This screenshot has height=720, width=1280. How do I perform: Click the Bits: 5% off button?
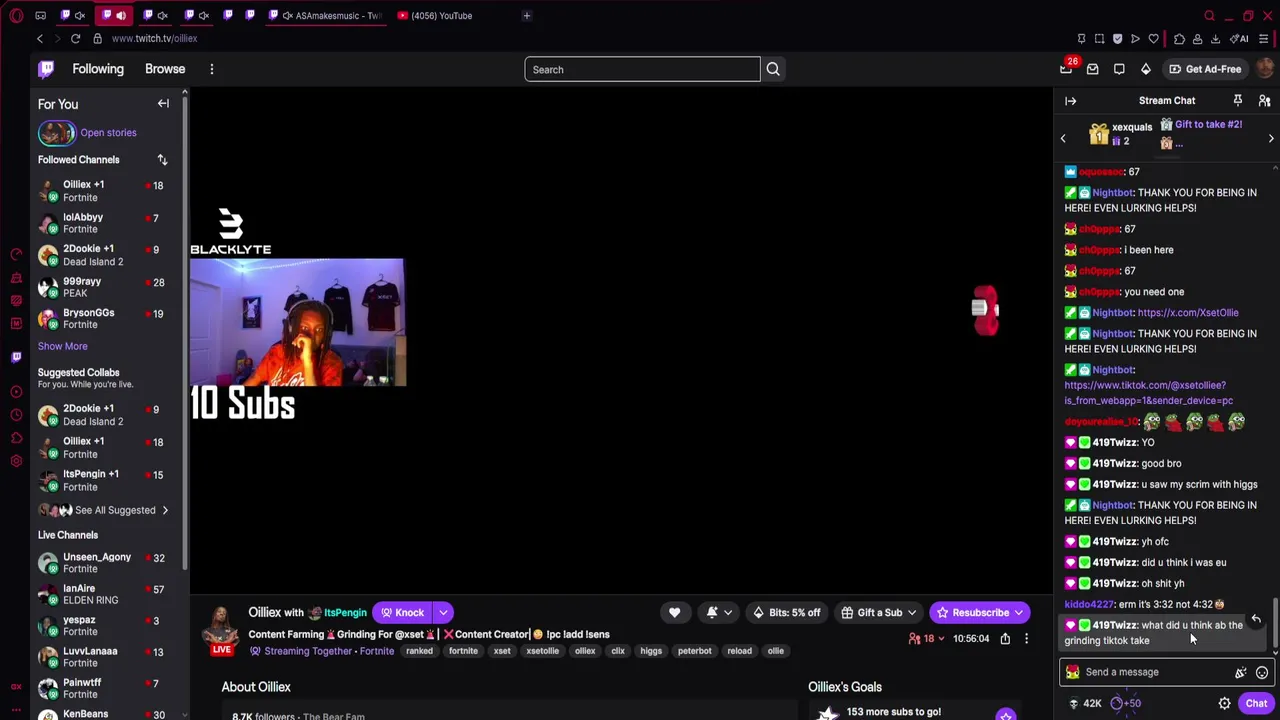[x=787, y=612]
